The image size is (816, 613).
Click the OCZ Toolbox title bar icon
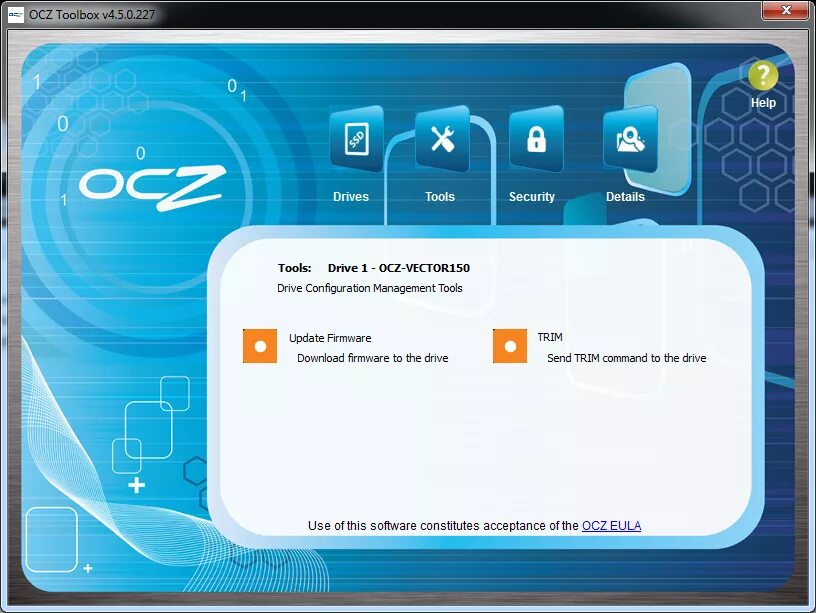coord(16,15)
